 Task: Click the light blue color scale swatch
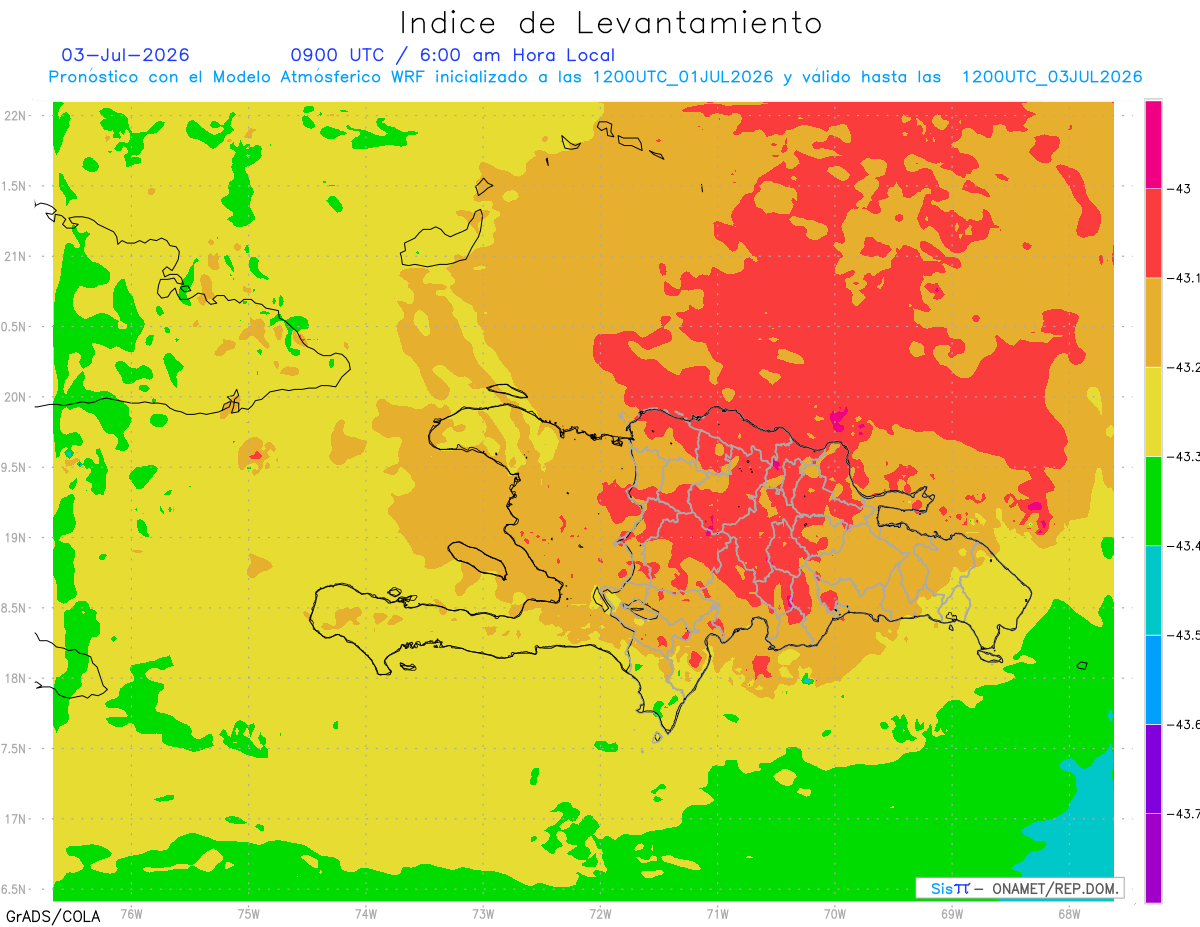[x=1153, y=679]
